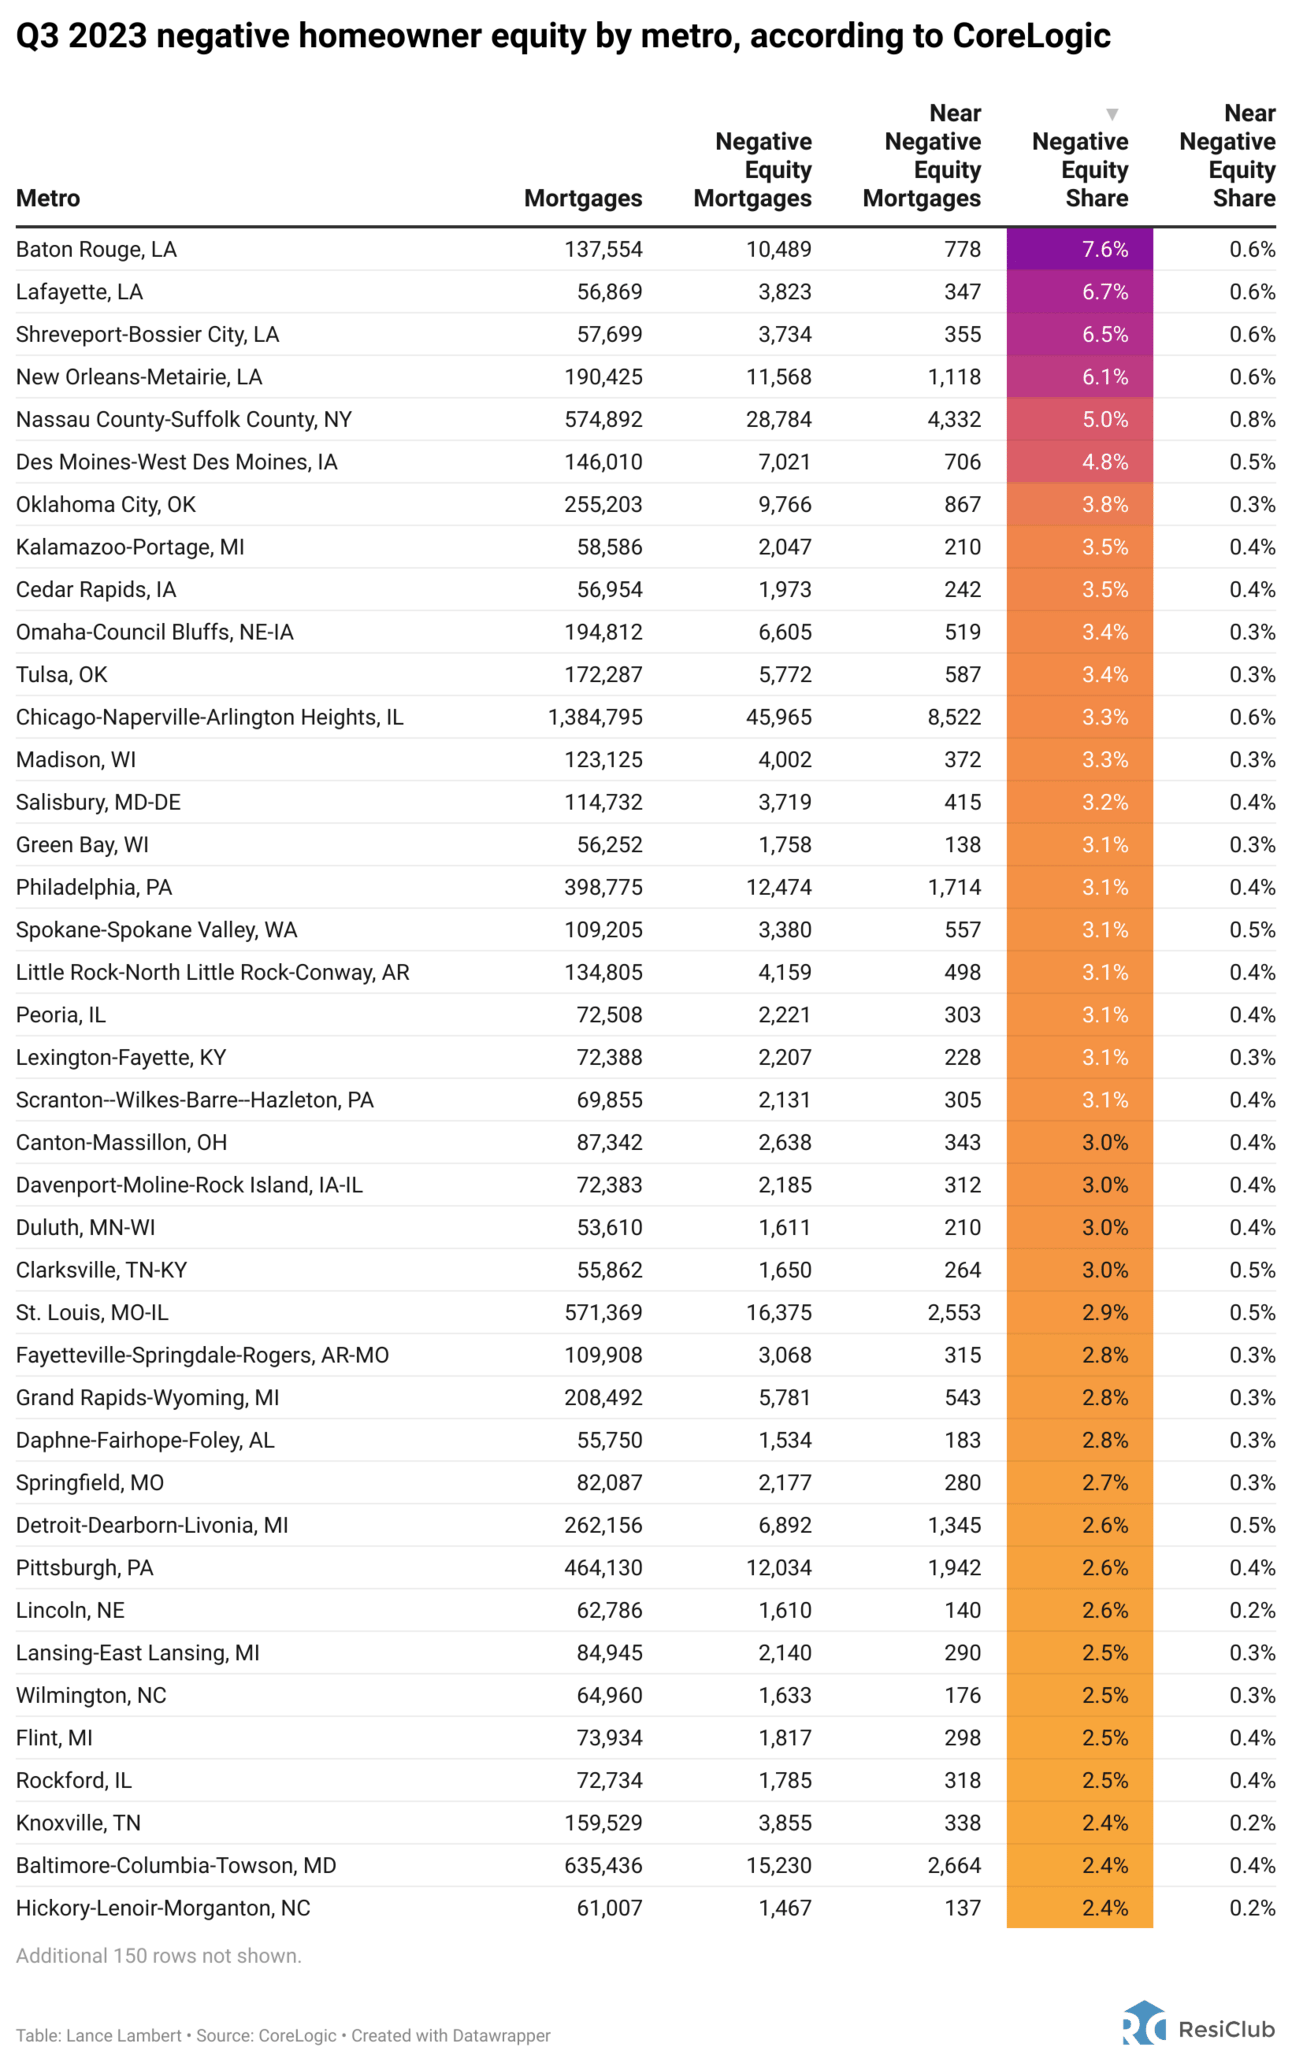The image size is (1292, 2062).
Task: Click the red 5.0% Nassau County cell
Action: coord(1080,419)
